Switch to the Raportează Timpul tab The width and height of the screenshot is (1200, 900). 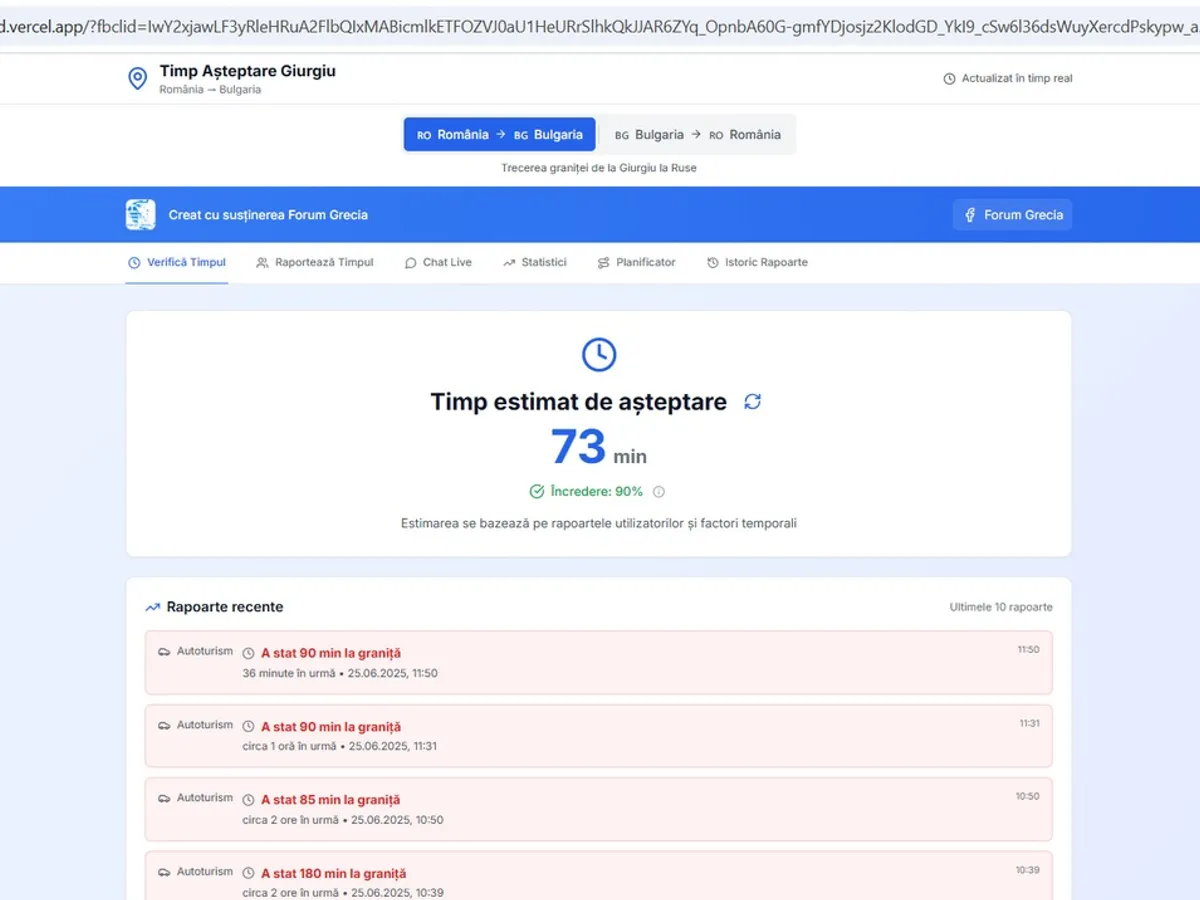point(314,263)
